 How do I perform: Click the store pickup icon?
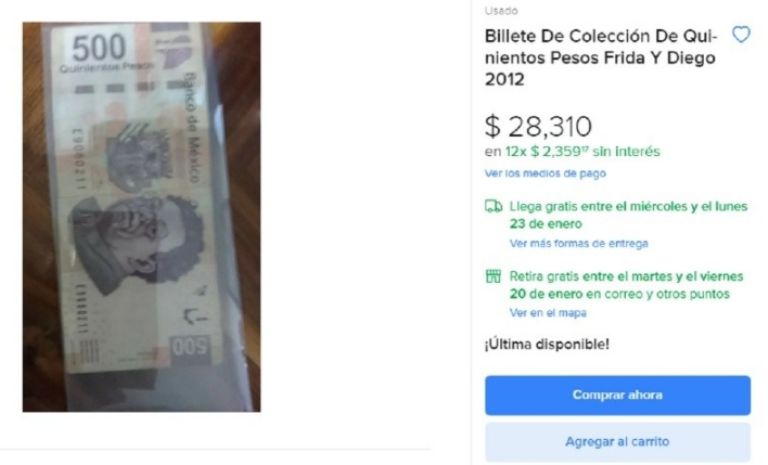point(493,276)
